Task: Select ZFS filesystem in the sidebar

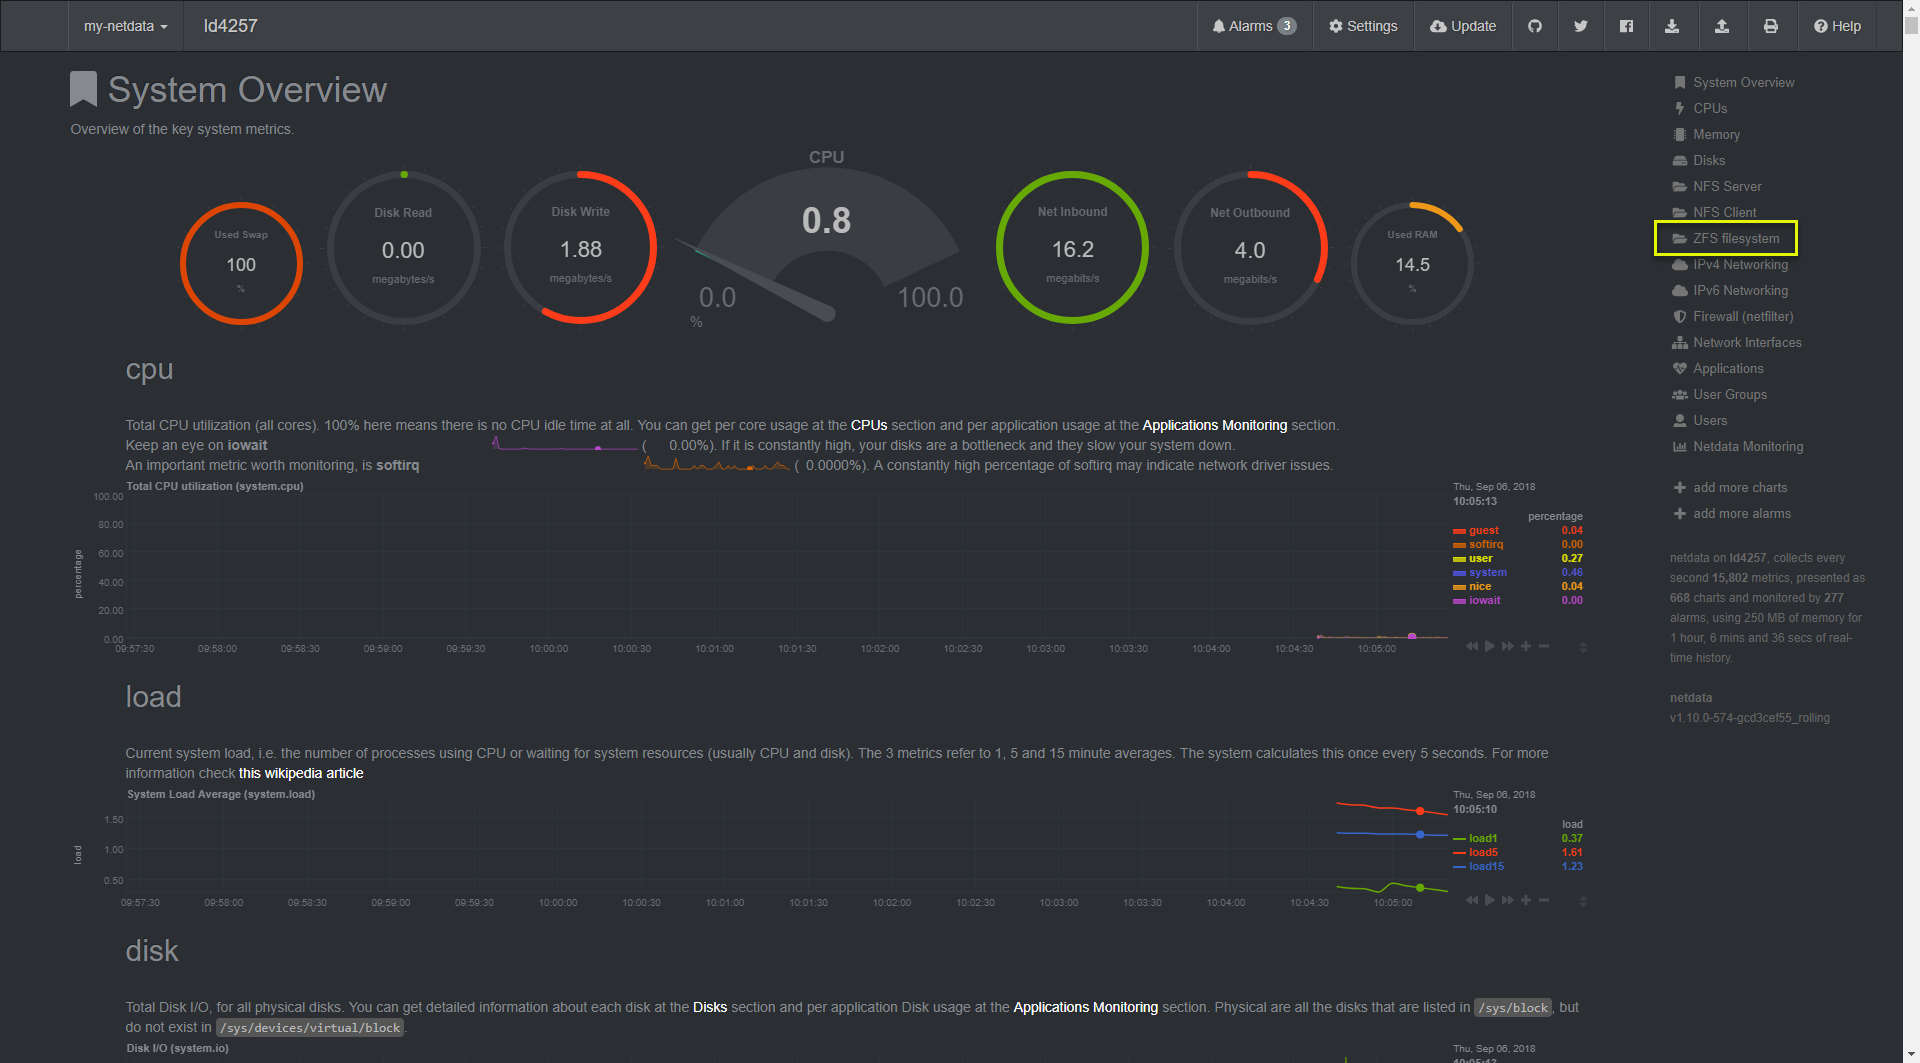Action: [x=1734, y=238]
